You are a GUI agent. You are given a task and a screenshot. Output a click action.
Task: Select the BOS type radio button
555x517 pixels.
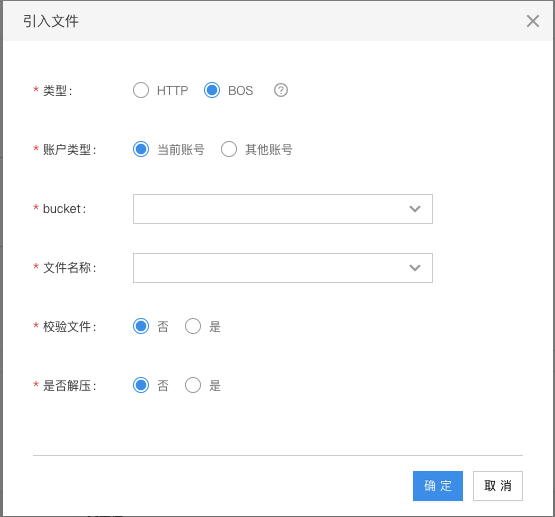212,90
